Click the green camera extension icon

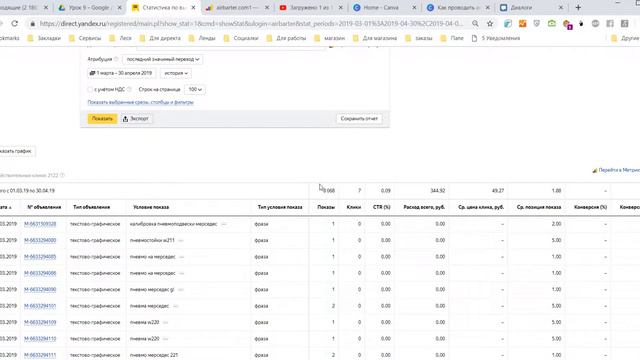[552, 24]
